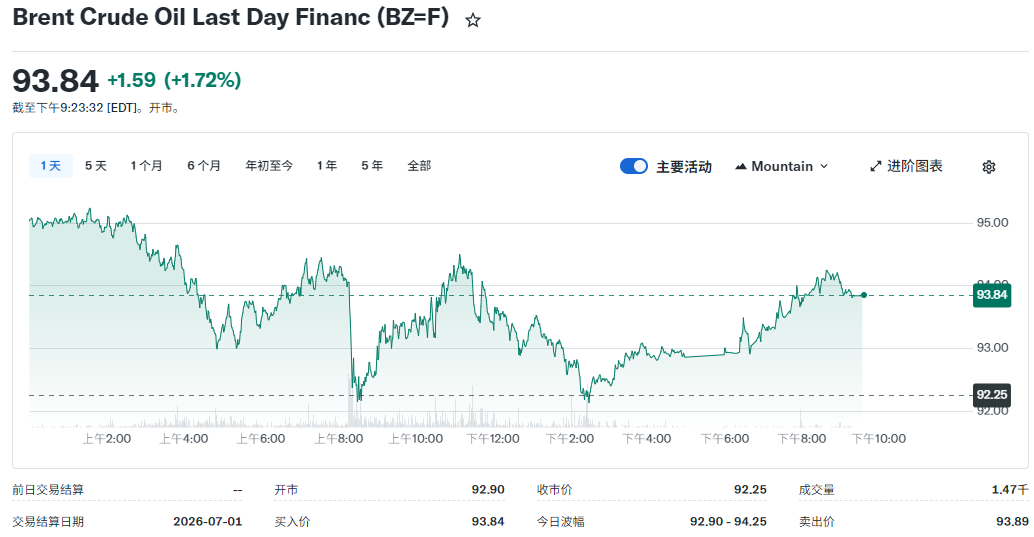This screenshot has height=537, width=1034.
Task: Select the 6个月 range tab
Action: [x=204, y=166]
